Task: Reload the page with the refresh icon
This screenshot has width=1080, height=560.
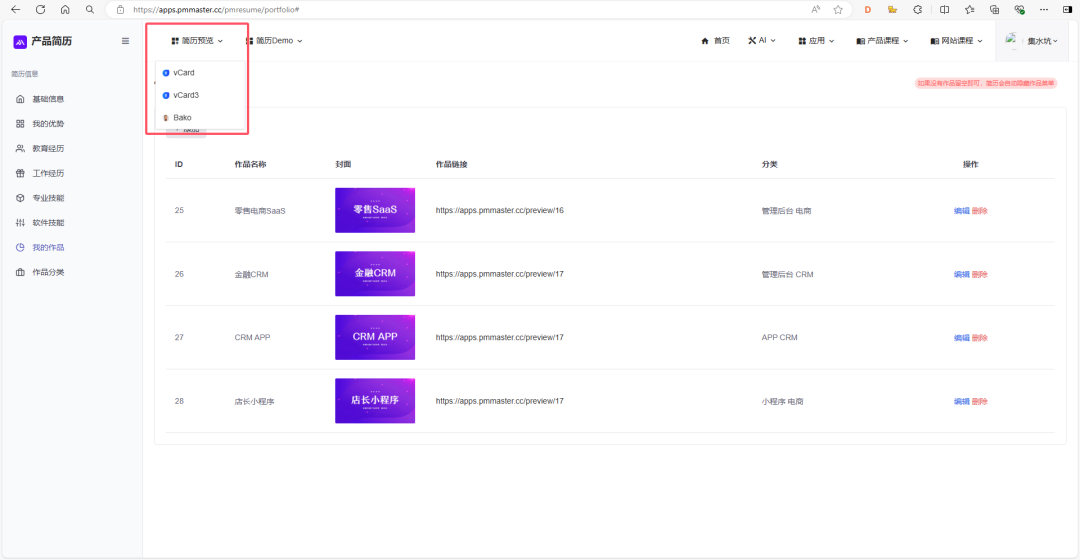Action: 41,10
